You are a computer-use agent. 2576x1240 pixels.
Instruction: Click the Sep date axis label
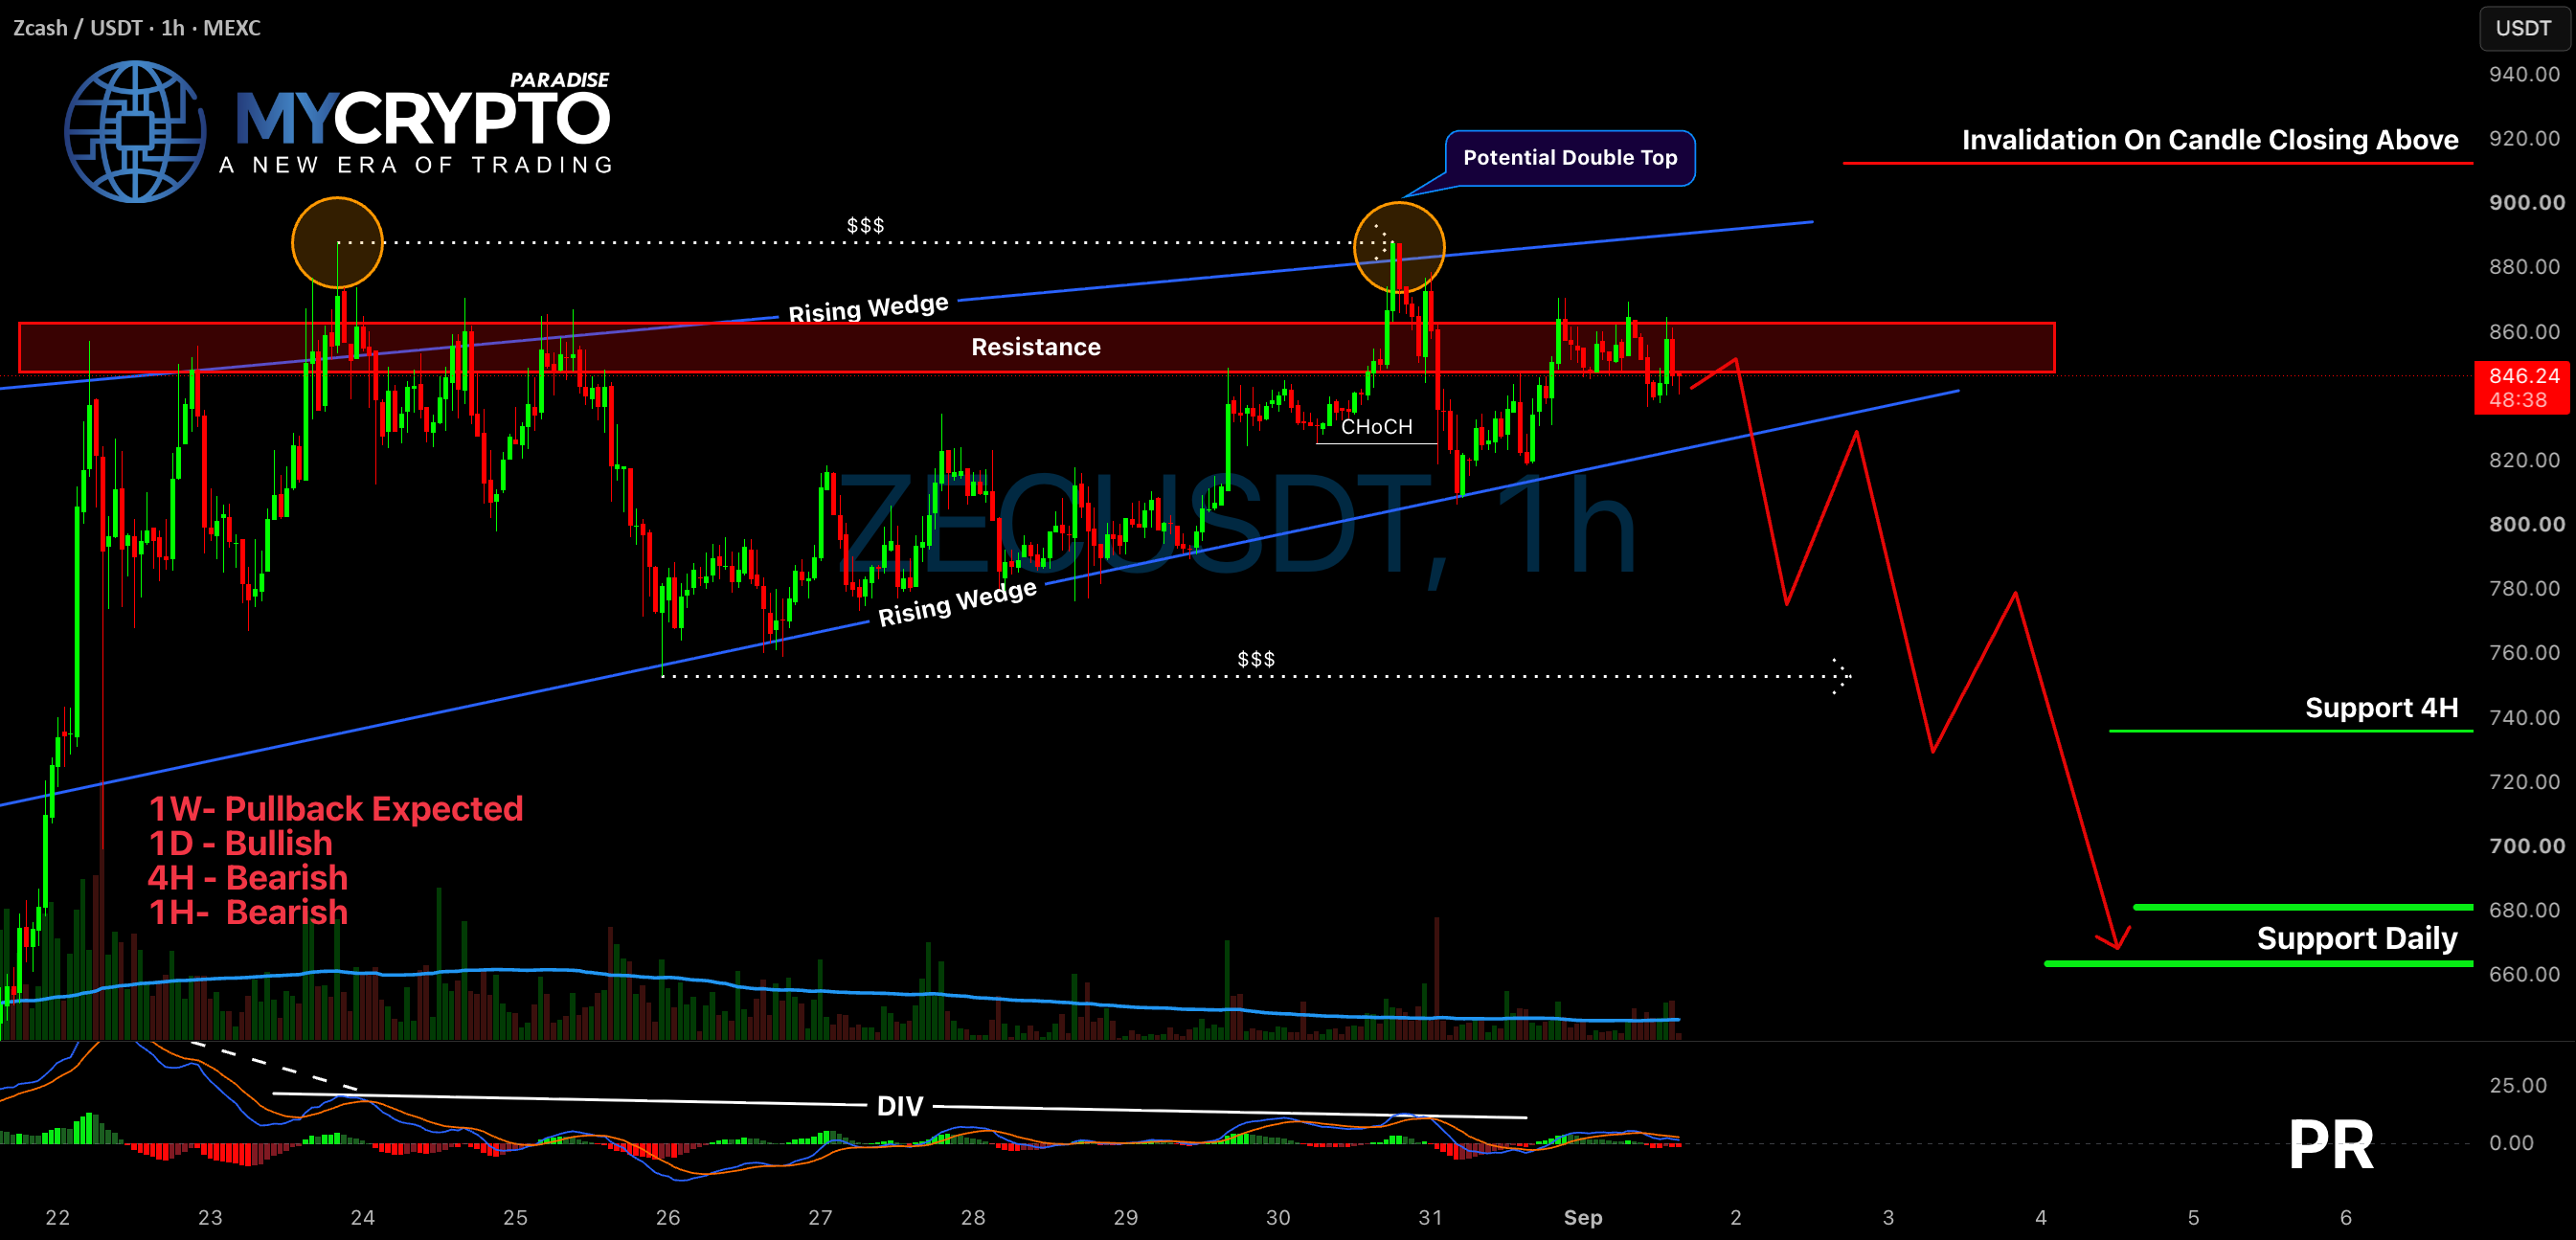pos(1583,1217)
